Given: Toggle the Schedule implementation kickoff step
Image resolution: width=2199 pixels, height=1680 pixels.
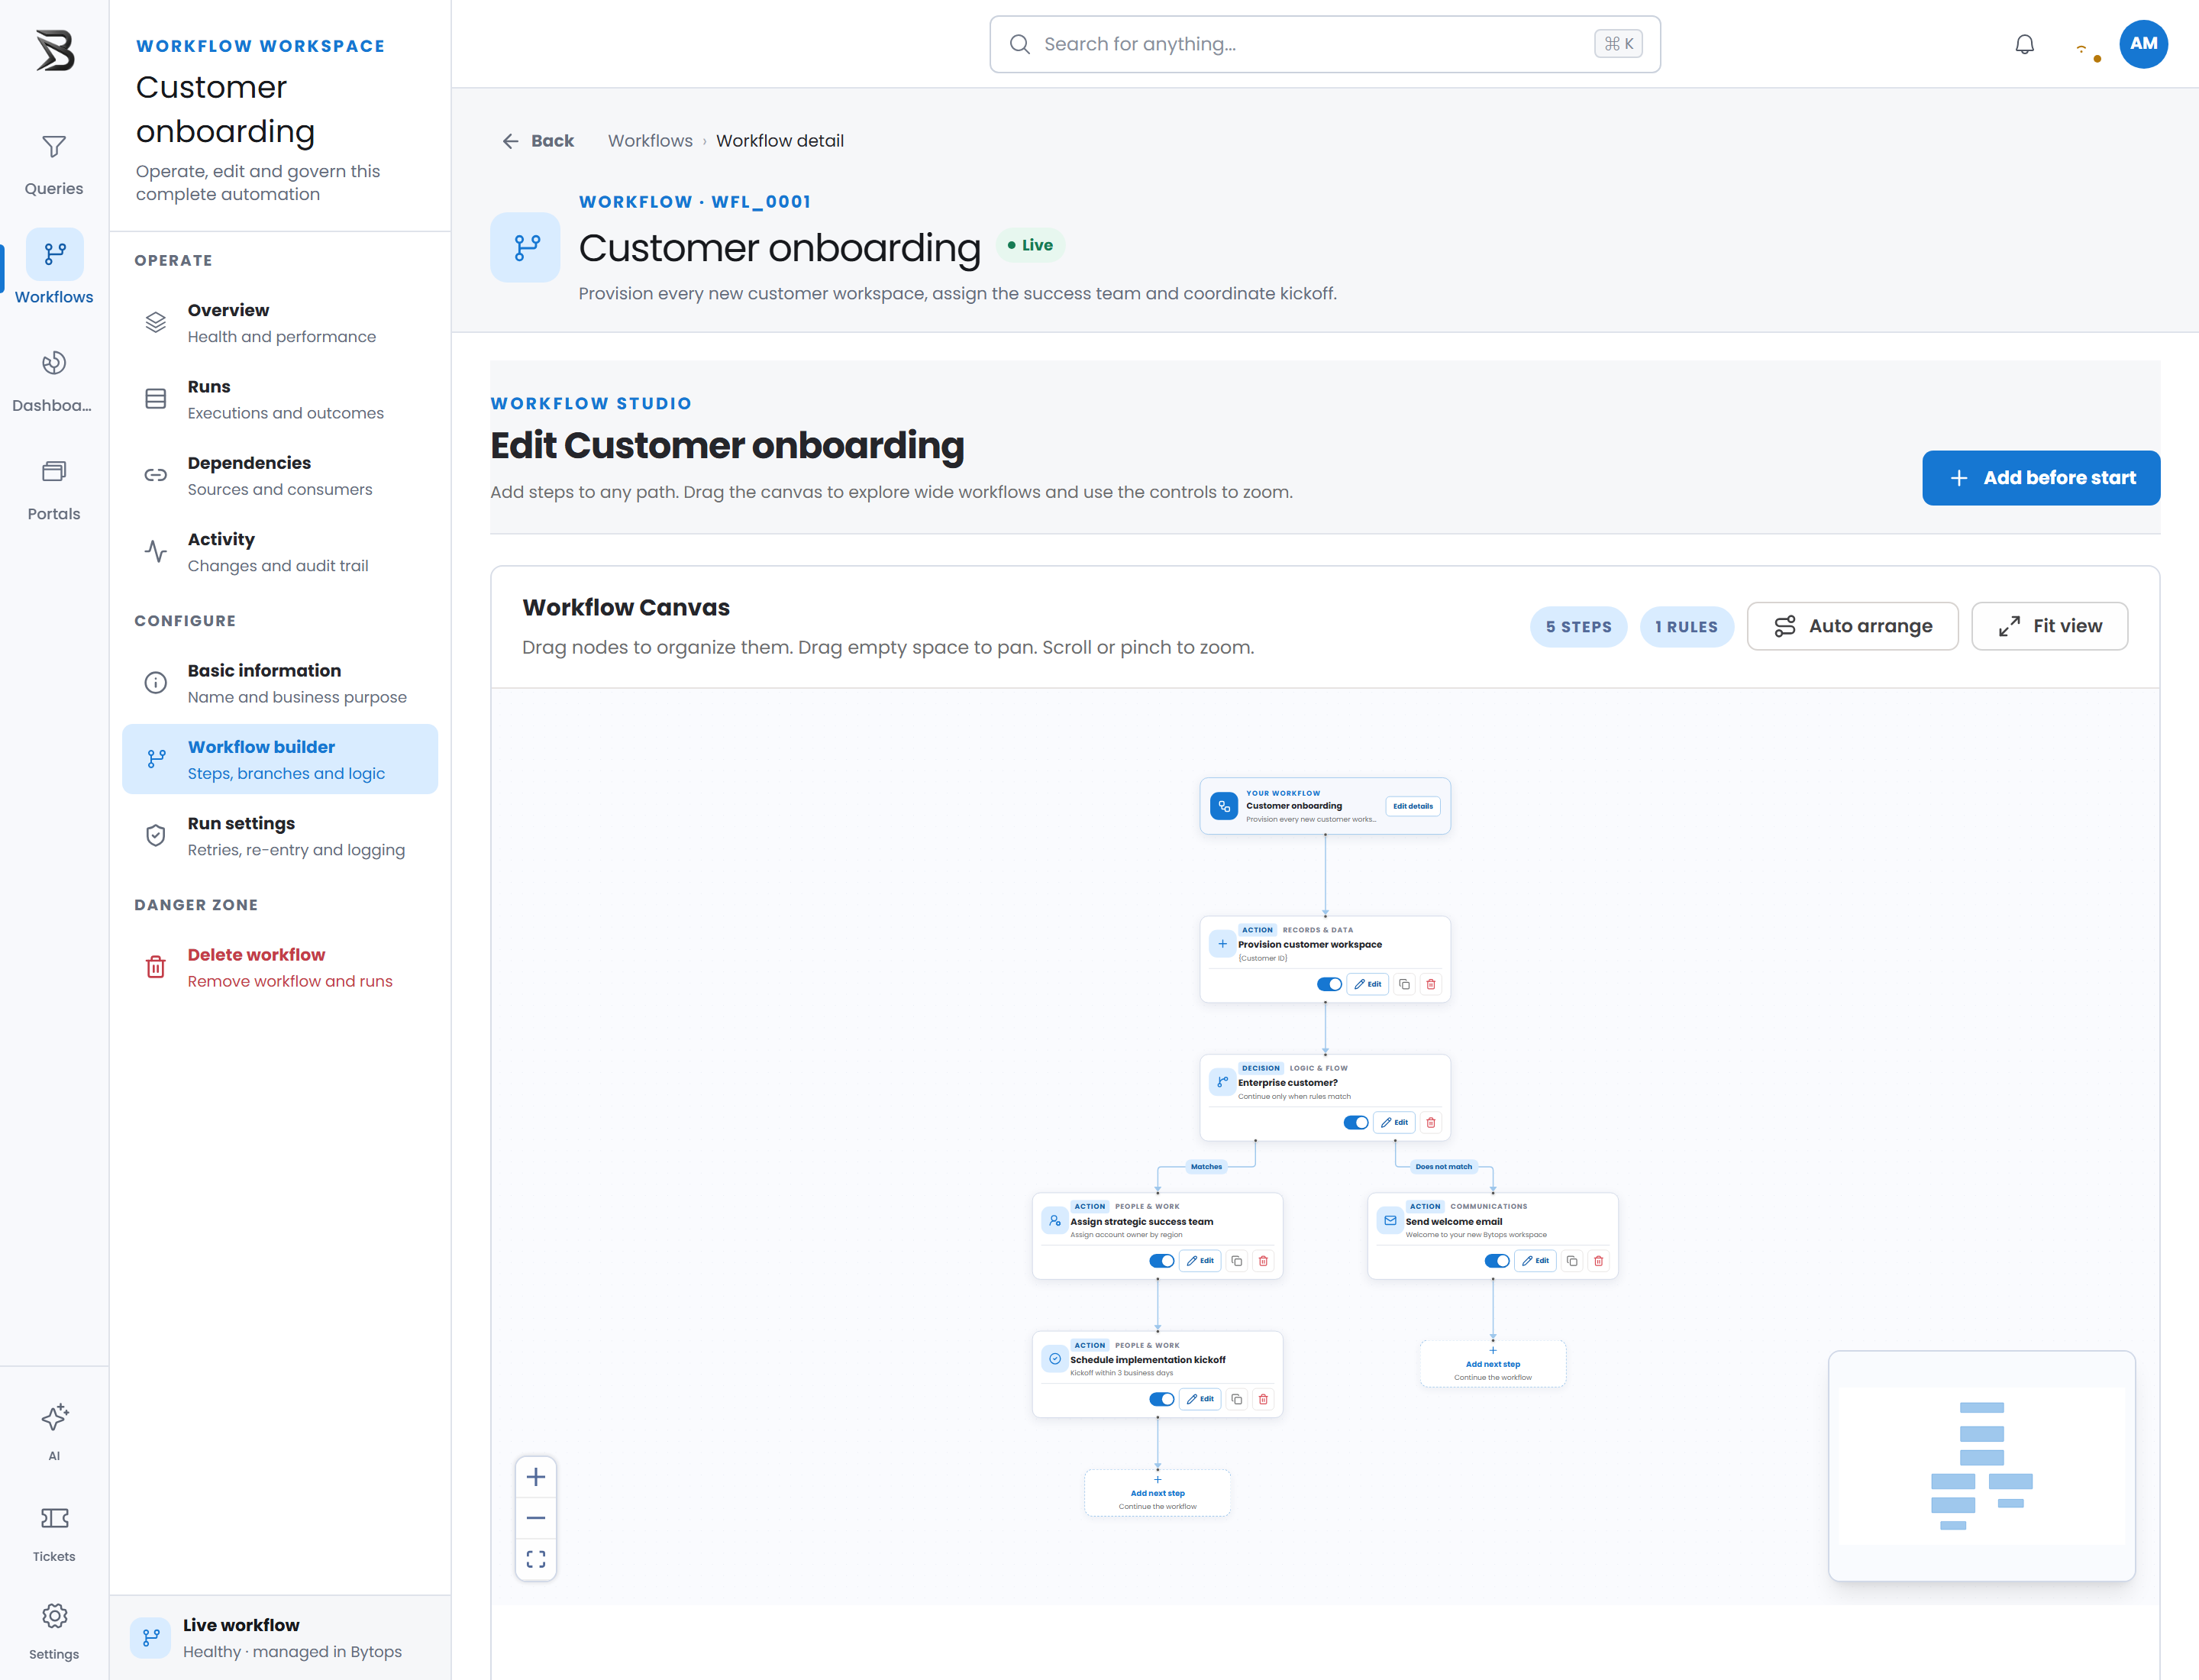Looking at the screenshot, I should pyautogui.click(x=1161, y=1399).
